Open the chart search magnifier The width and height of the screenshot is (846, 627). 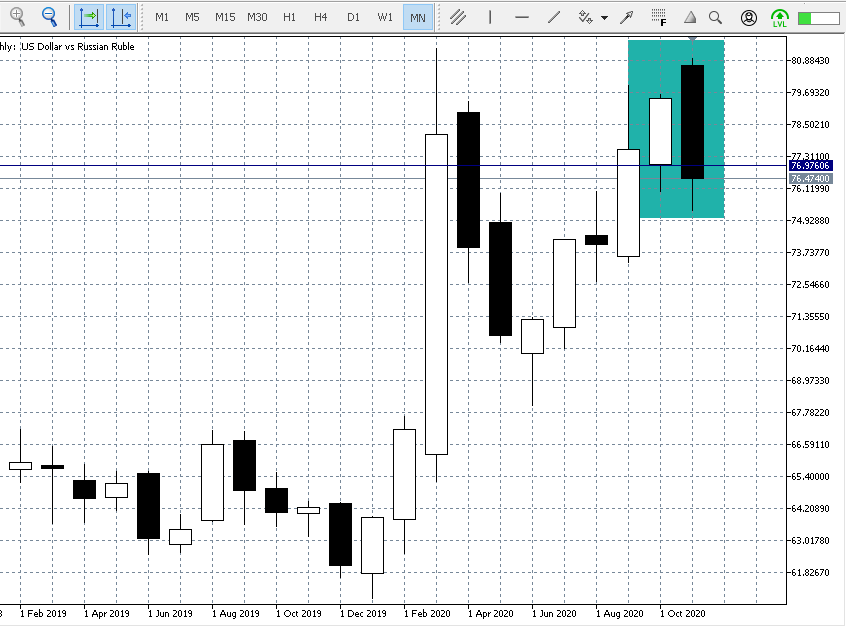pos(714,17)
